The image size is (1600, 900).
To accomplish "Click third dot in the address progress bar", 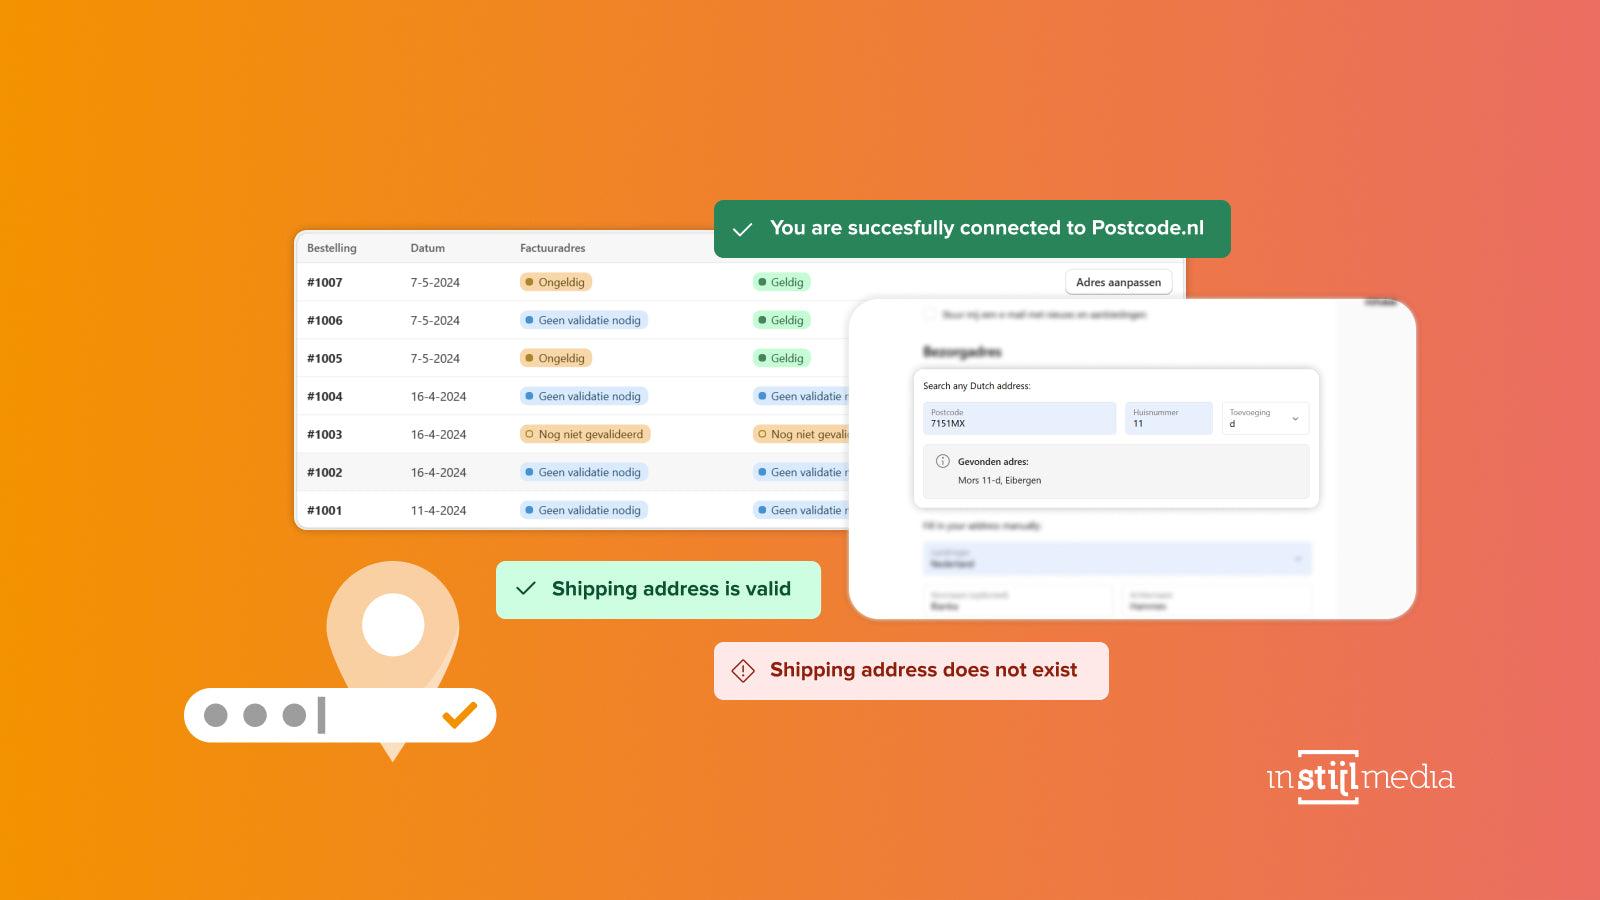I will [292, 715].
